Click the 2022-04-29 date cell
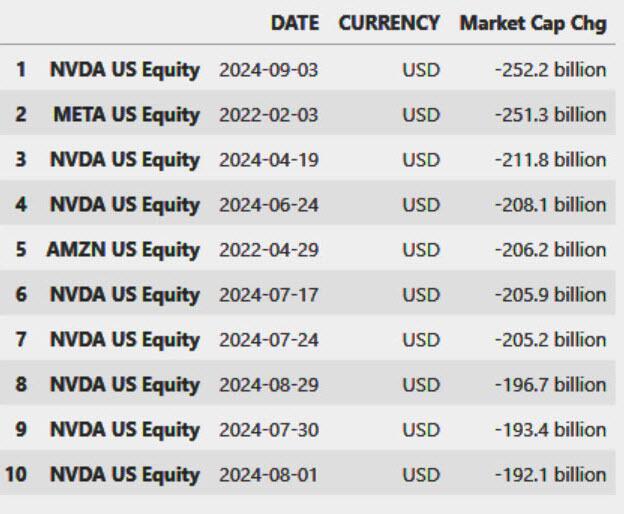Viewport: 624px width, 514px height. (268, 250)
